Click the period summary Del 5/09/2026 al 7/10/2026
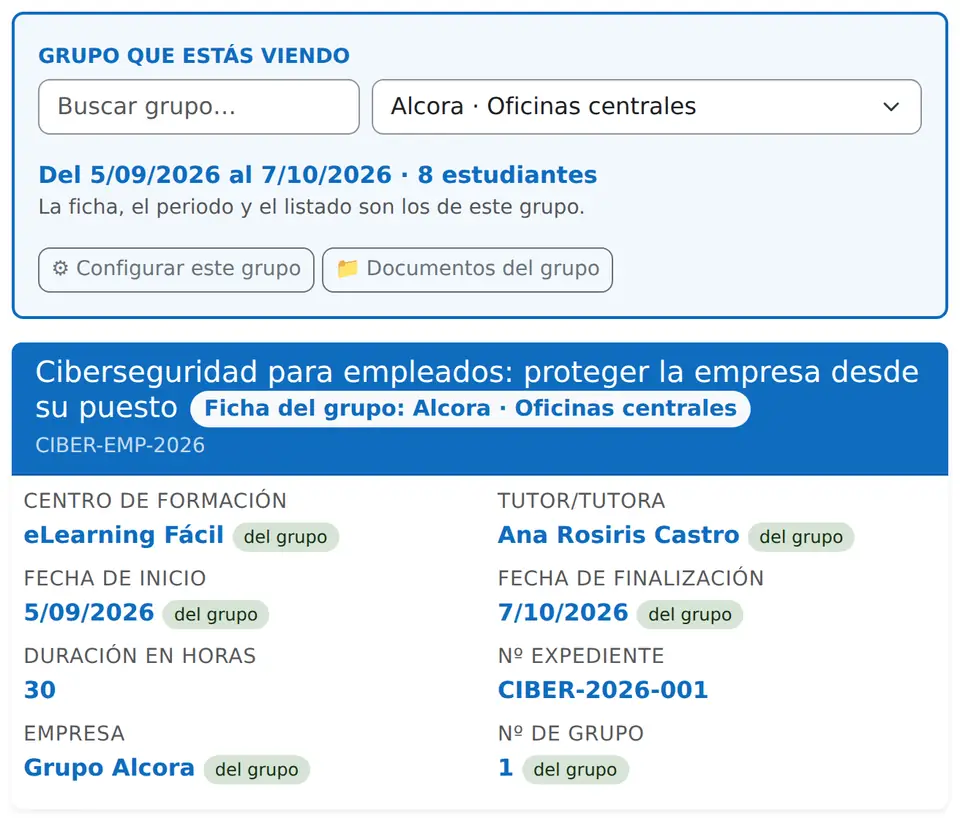 pos(215,175)
